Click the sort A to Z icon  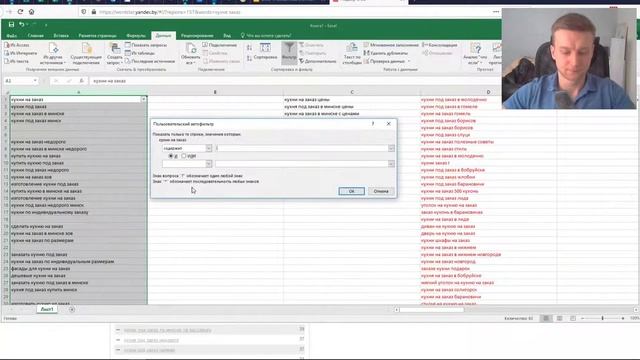[x=249, y=48]
